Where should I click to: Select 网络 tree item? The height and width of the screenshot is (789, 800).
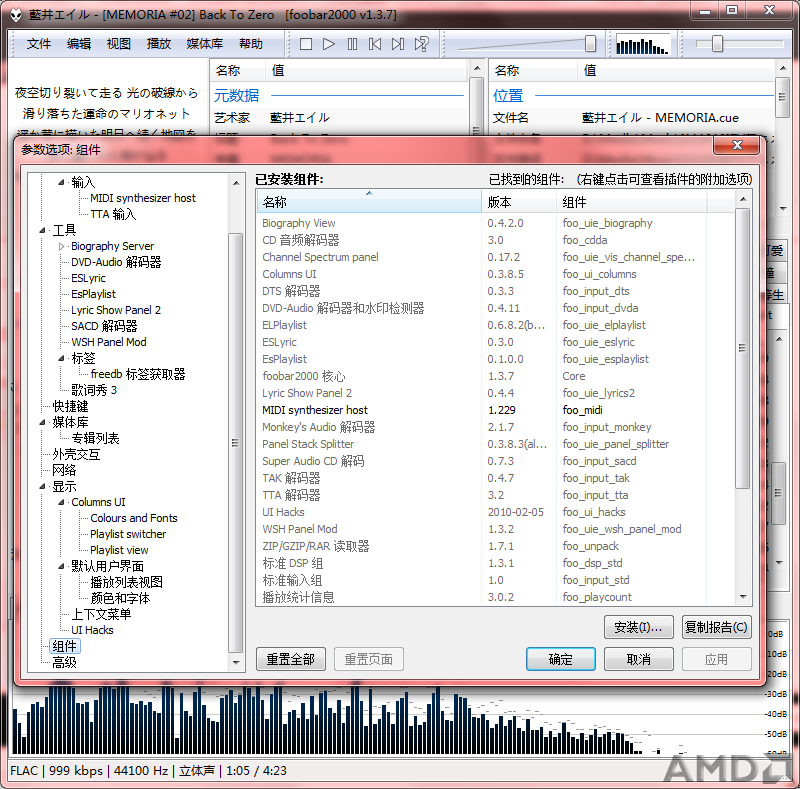[x=64, y=470]
